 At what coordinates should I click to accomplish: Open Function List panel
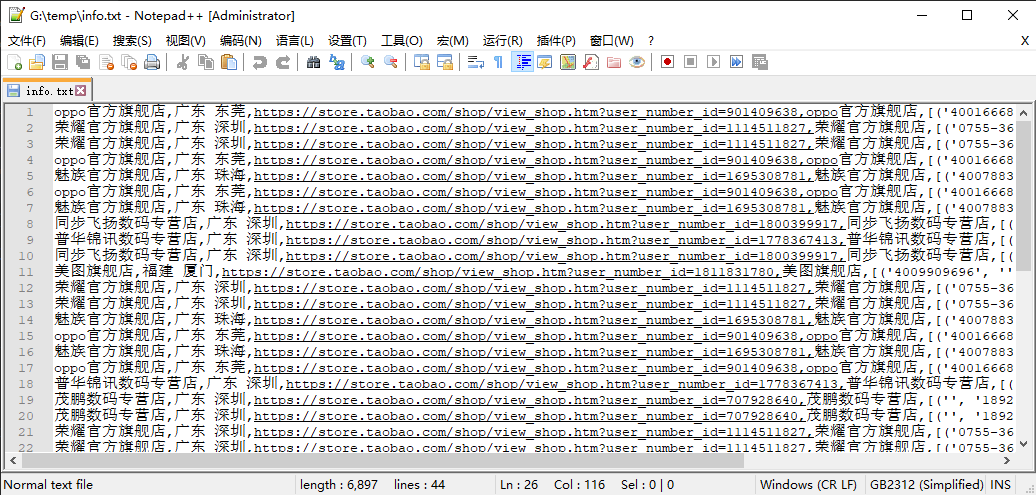click(x=591, y=62)
